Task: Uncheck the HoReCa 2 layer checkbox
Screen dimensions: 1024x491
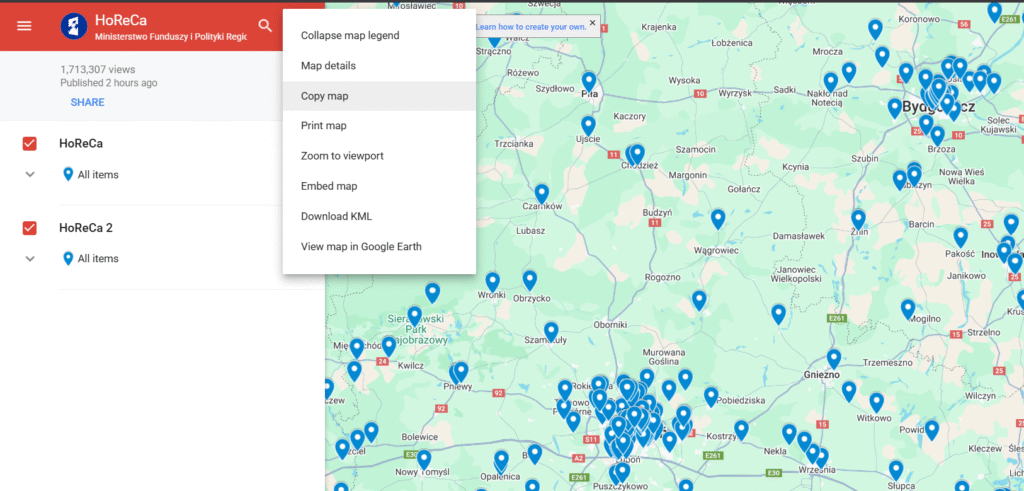Action: click(30, 228)
